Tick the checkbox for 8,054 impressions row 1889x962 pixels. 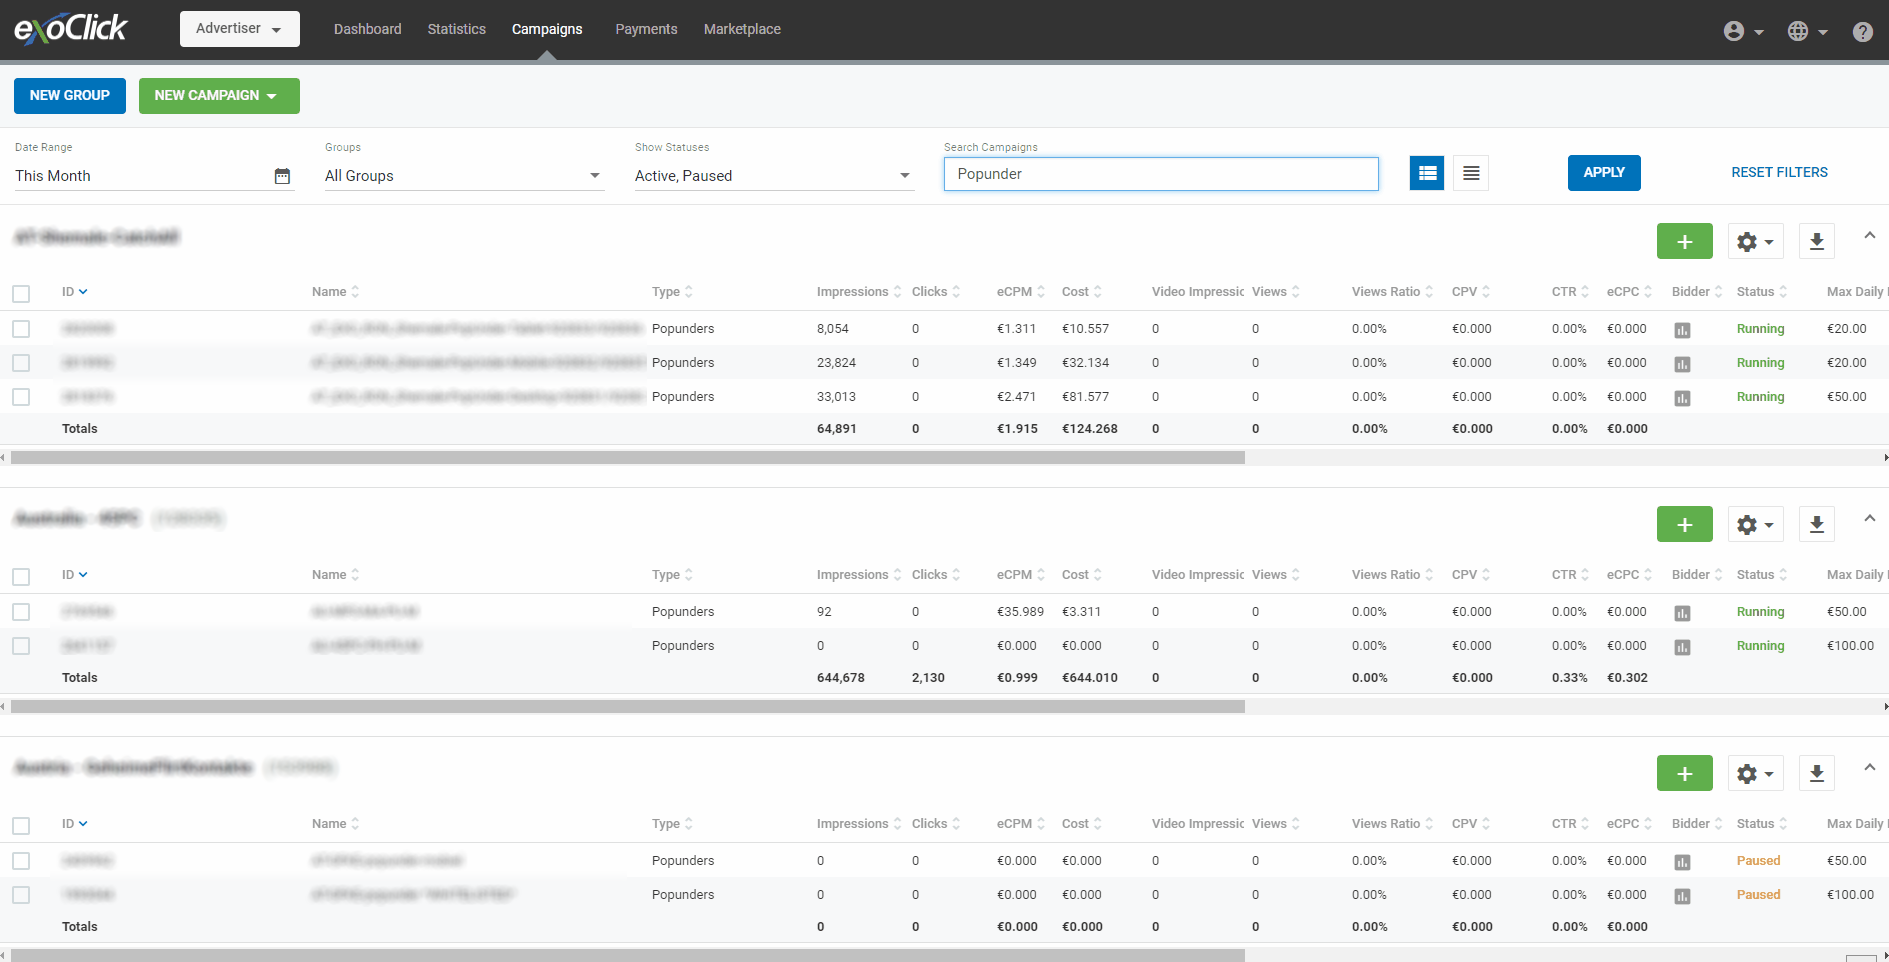(21, 329)
